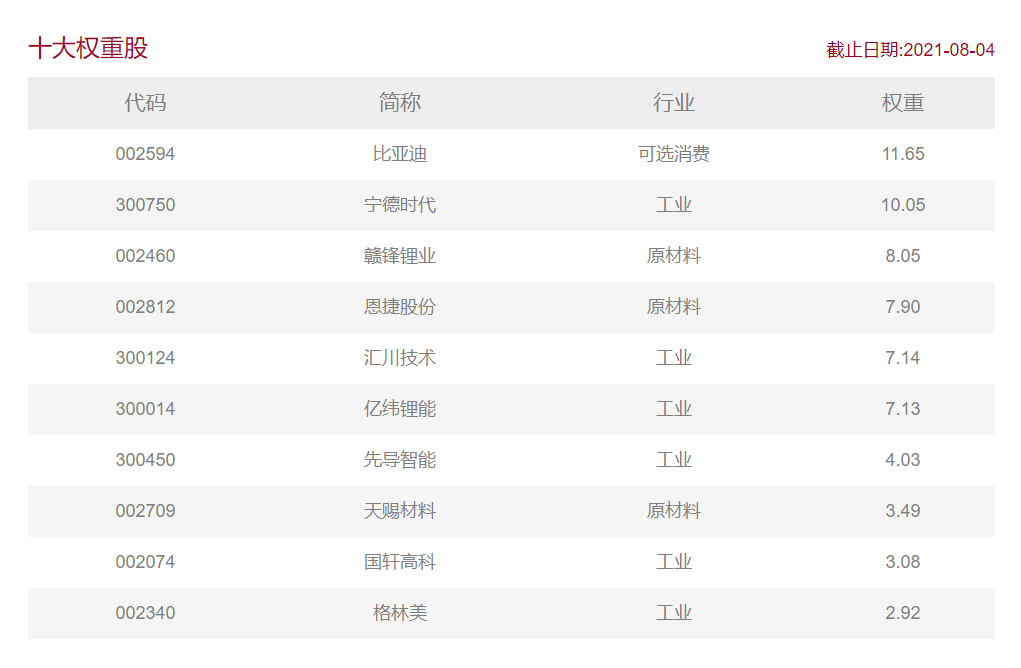This screenshot has width=1021, height=668.
Task: Click 原材料 in the 恩捷股份 row
Action: (674, 307)
